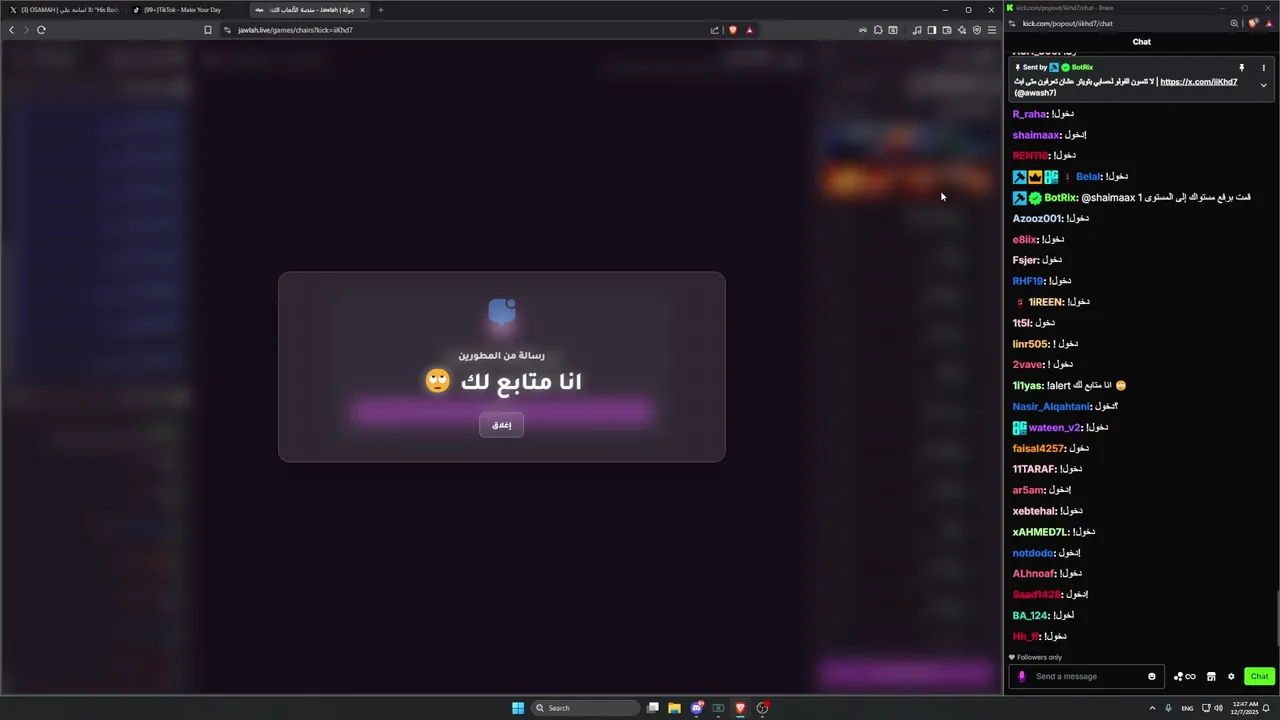This screenshot has height=720, width=1280.
Task: Open chat settings gear icon
Action: point(1231,676)
